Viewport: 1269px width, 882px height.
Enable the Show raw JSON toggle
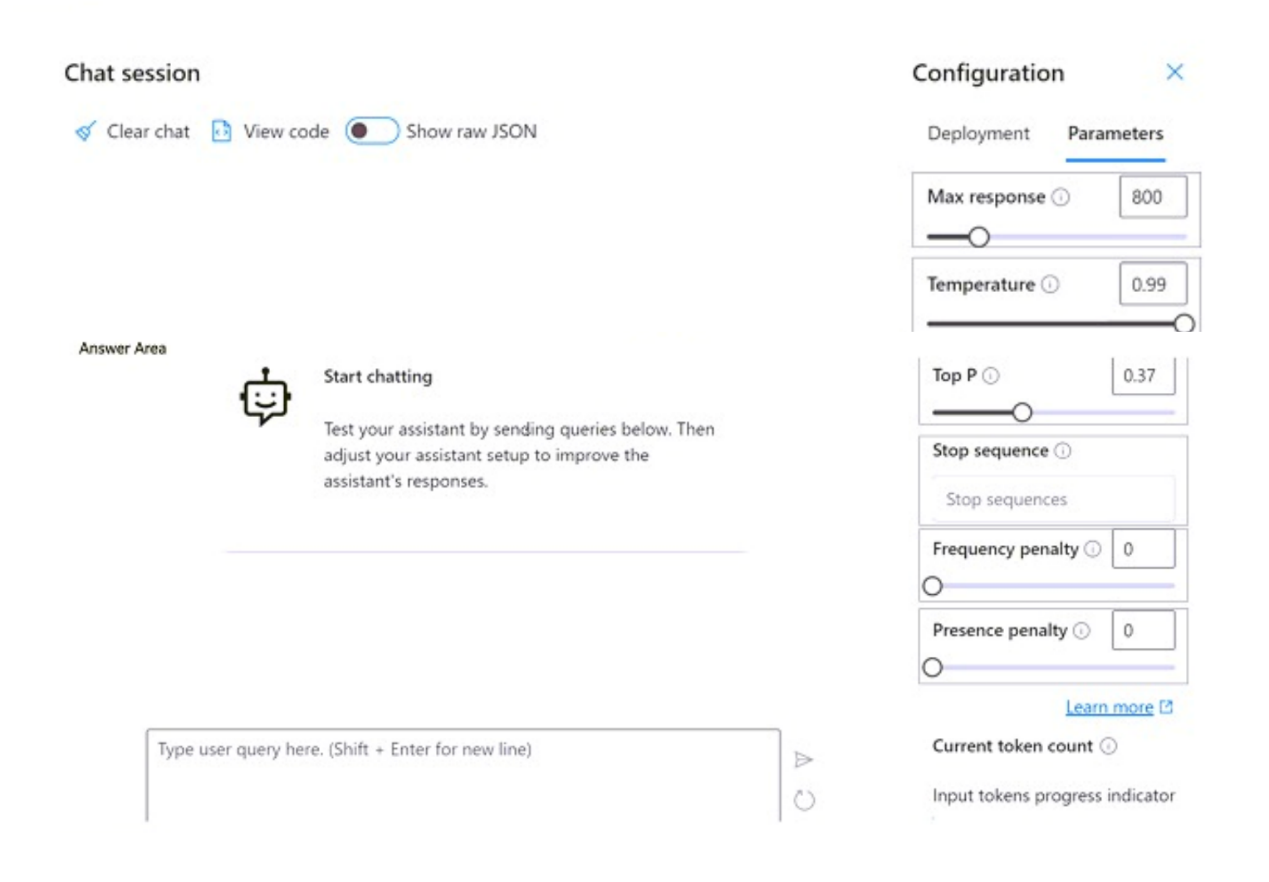pyautogui.click(x=372, y=131)
